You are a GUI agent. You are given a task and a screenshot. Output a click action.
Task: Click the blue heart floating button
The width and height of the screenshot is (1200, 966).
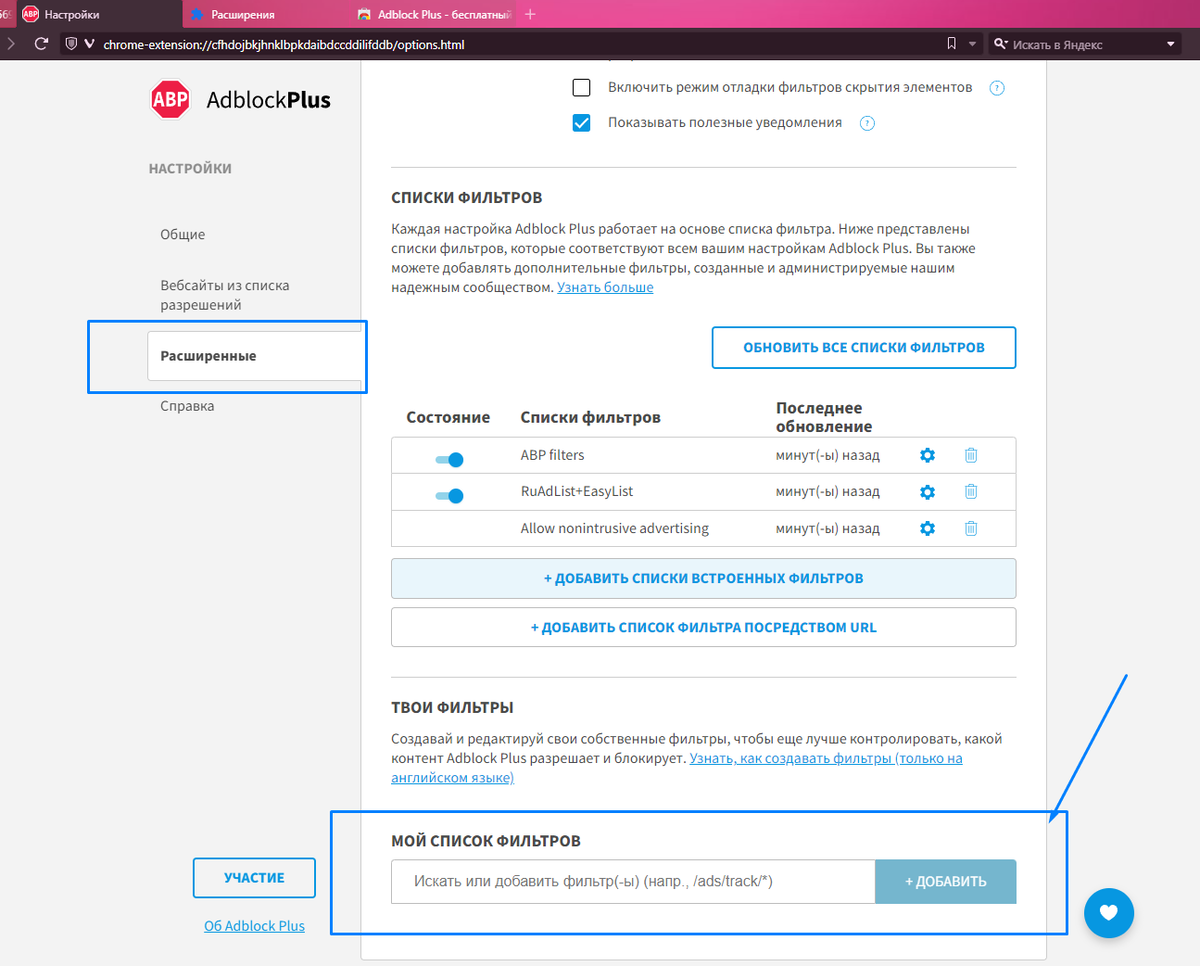point(1108,912)
